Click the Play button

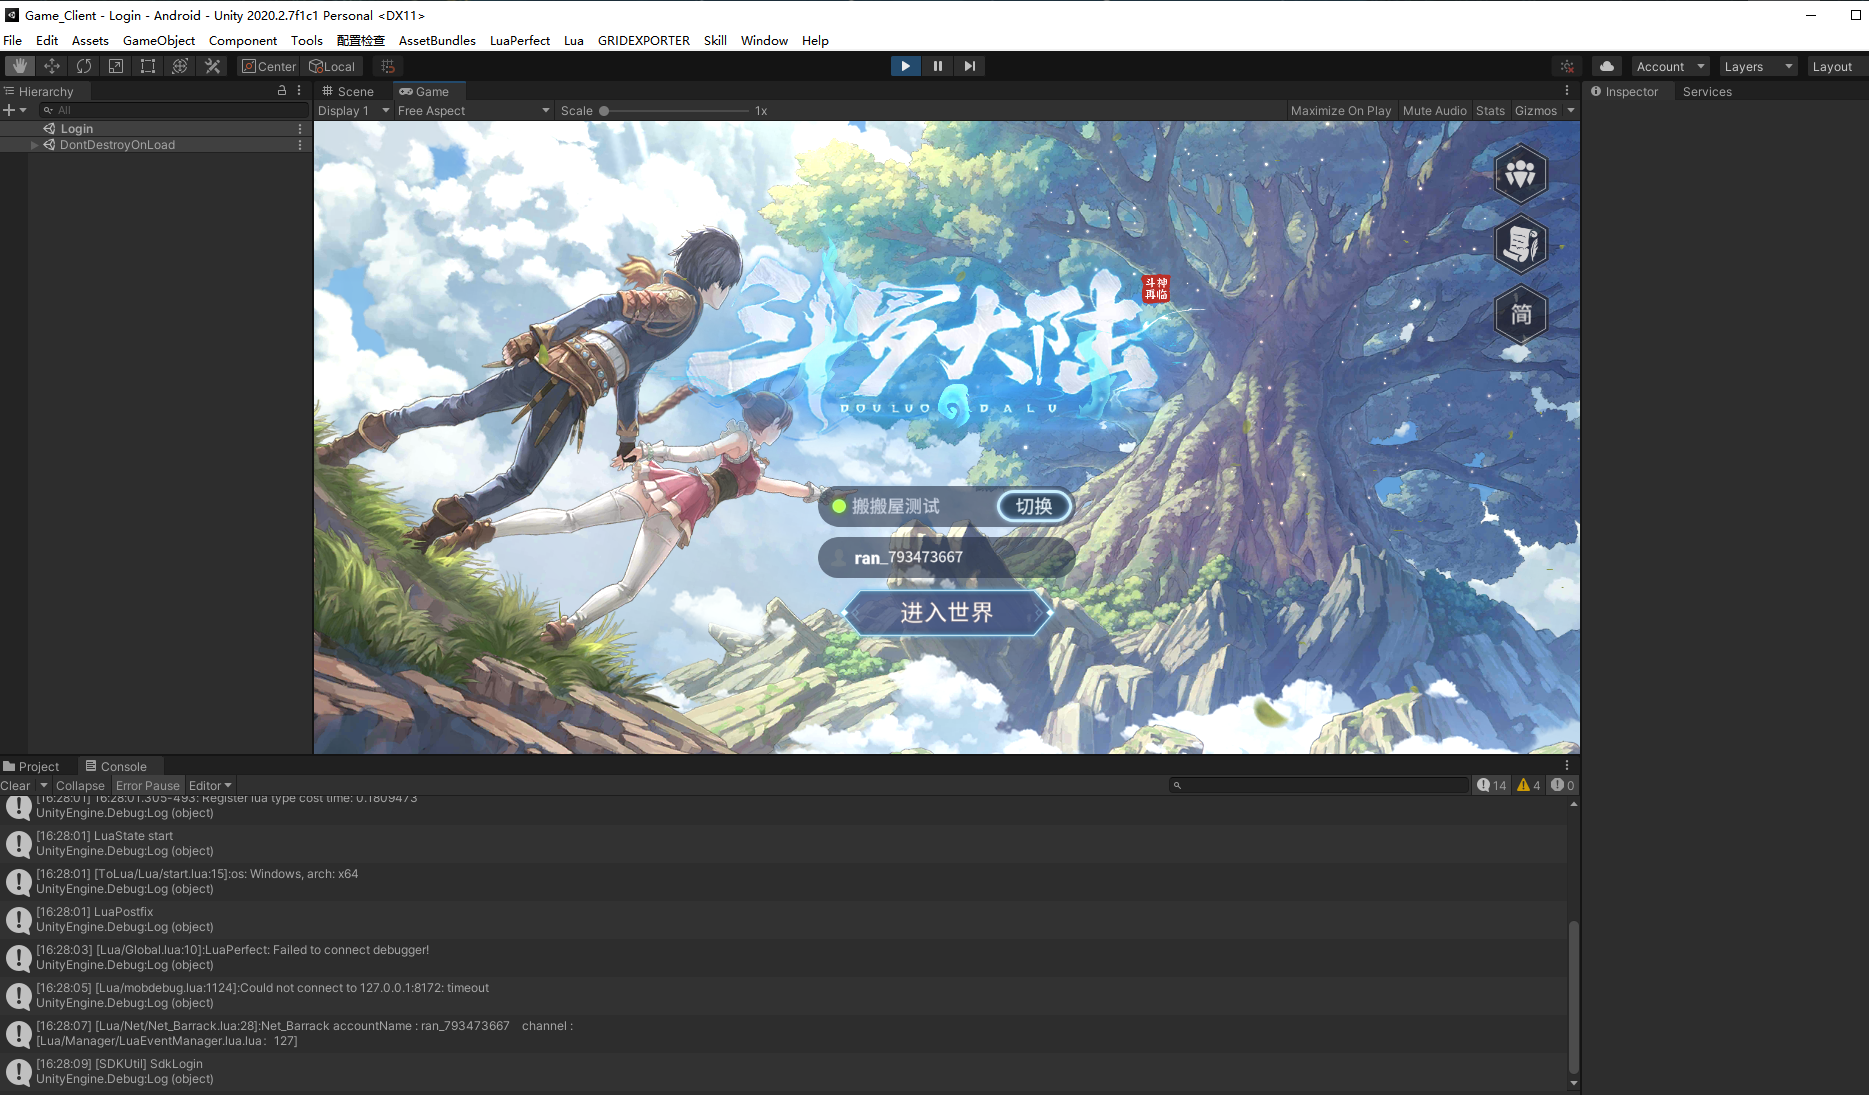pyautogui.click(x=905, y=66)
